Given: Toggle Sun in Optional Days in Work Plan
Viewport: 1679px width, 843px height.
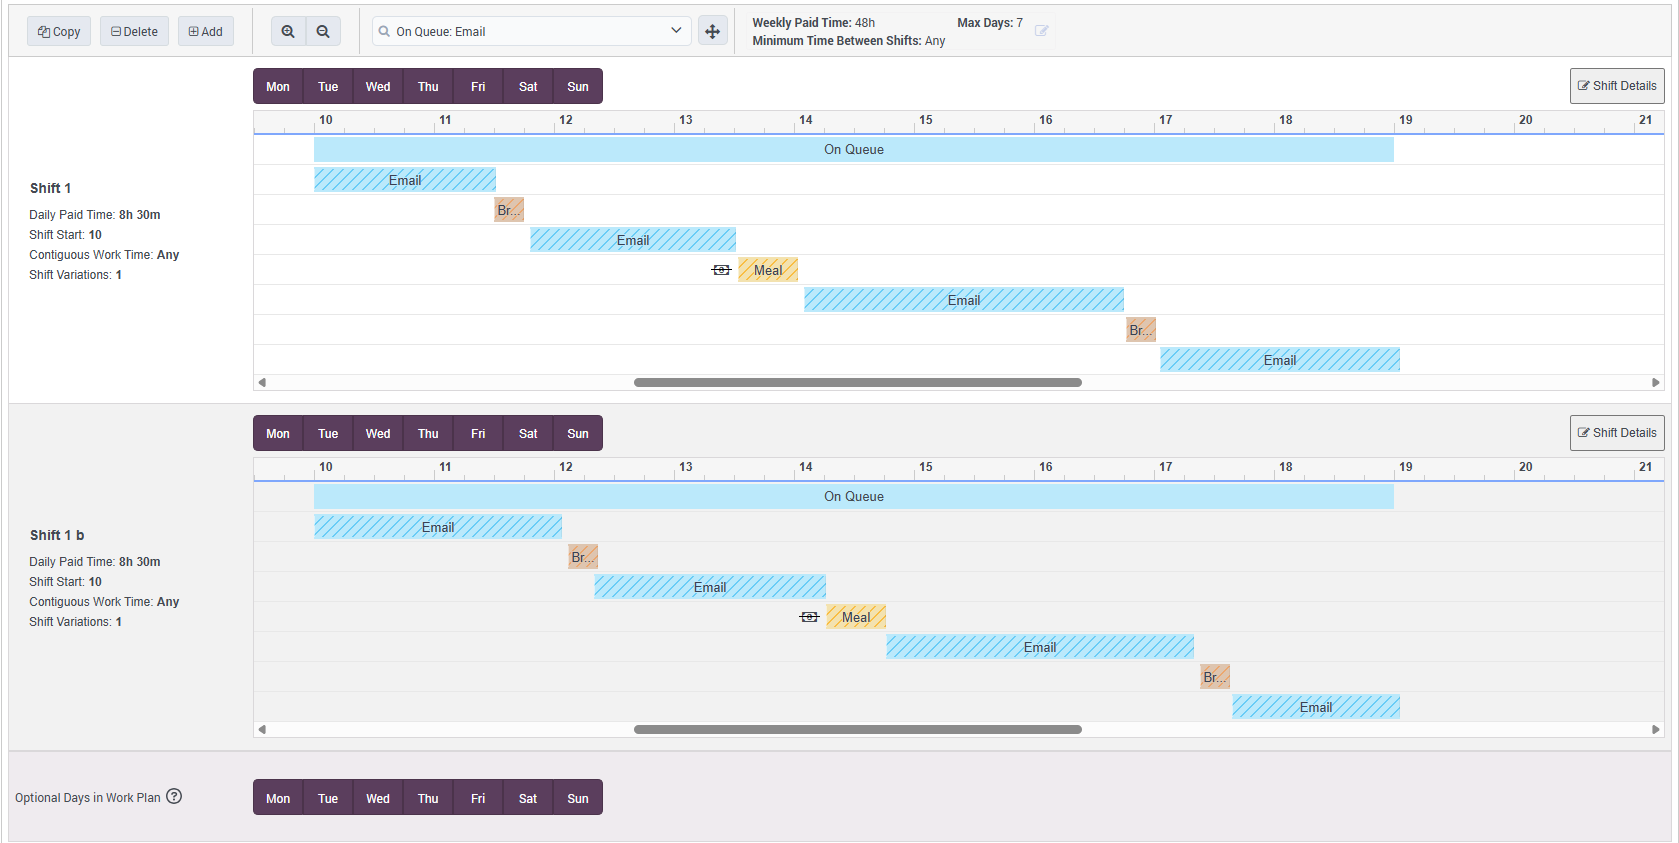Looking at the screenshot, I should coord(578,797).
